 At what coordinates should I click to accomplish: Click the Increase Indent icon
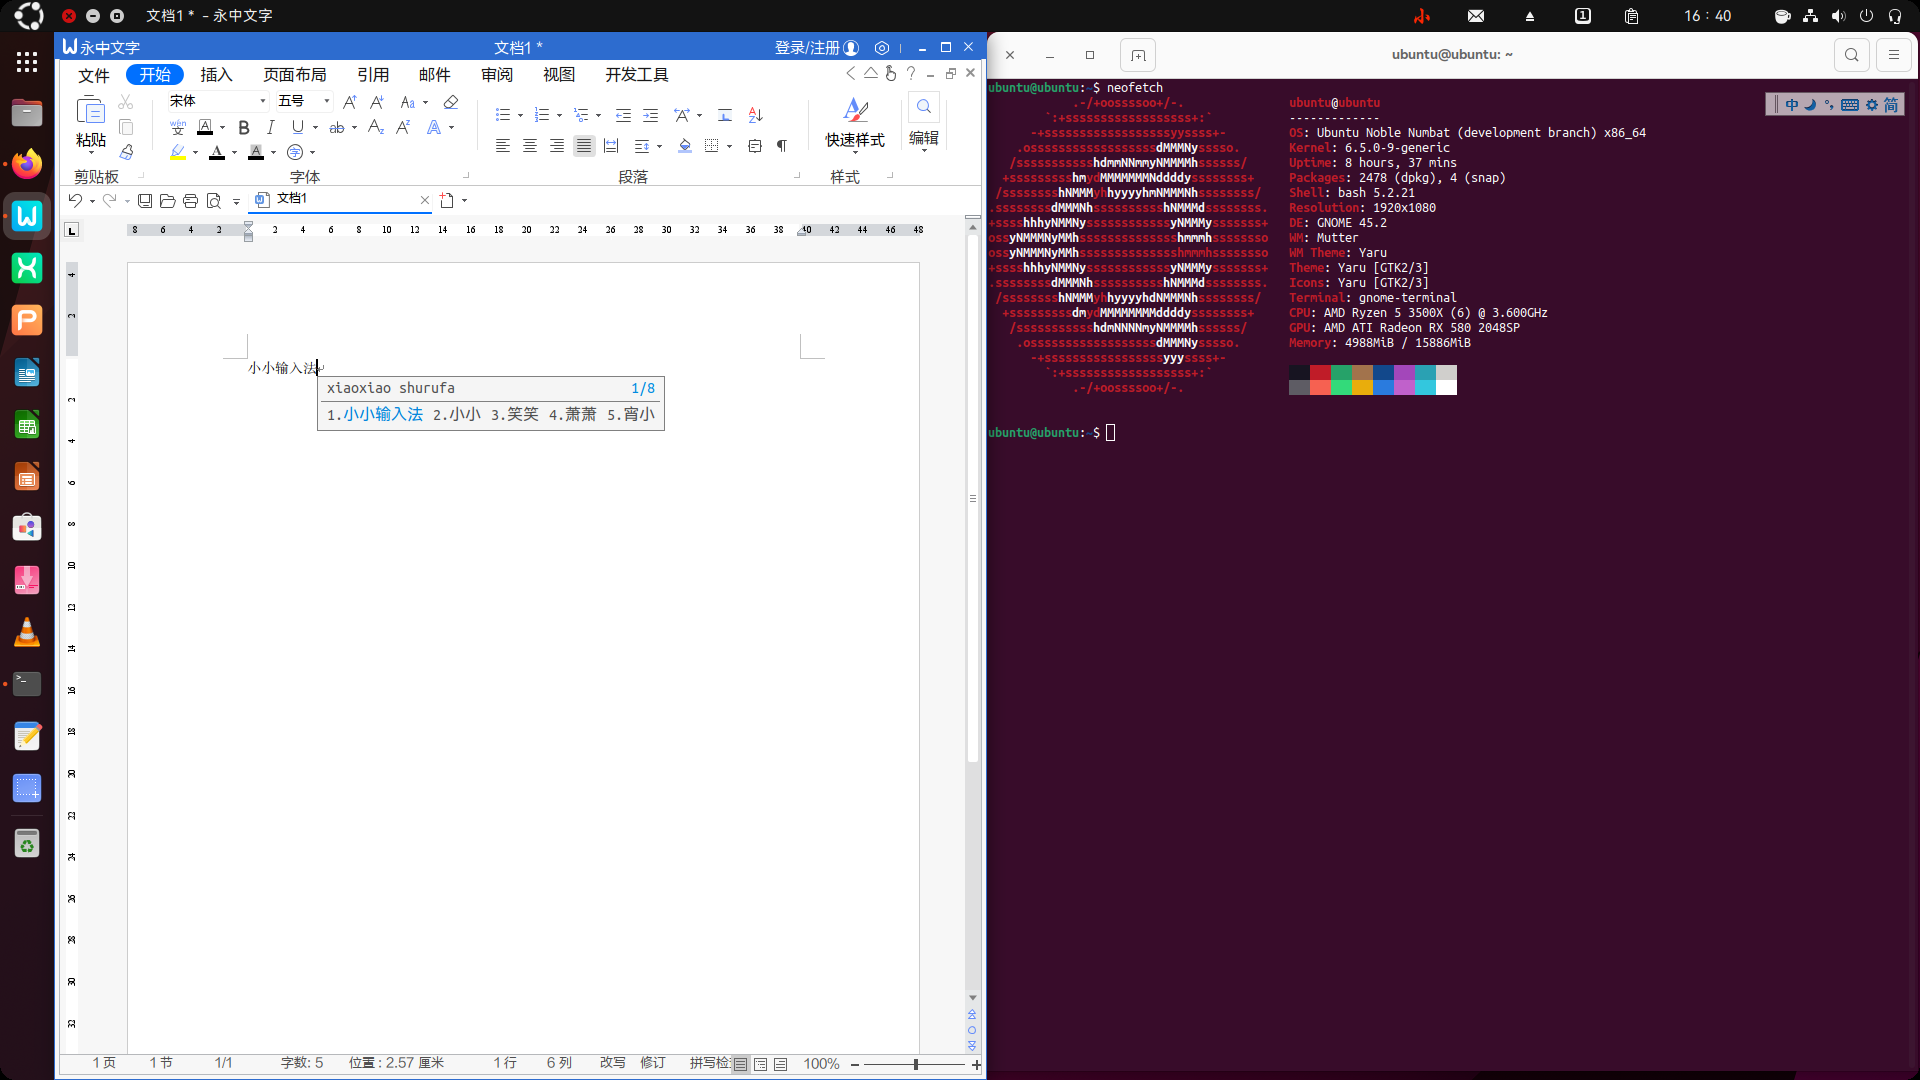coord(650,115)
